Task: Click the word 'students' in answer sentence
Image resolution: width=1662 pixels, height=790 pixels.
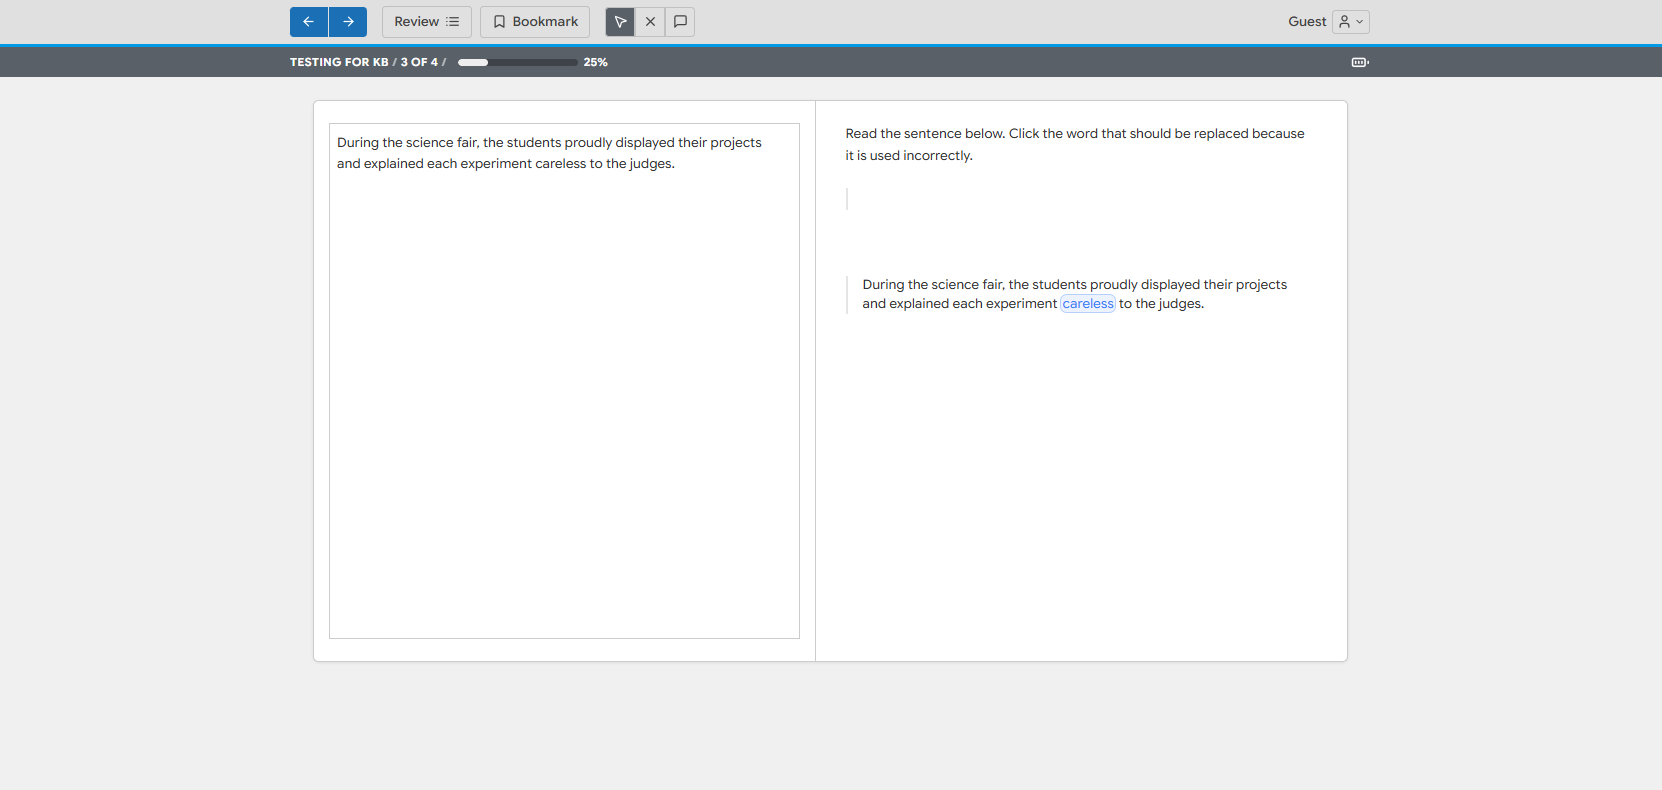Action: coord(1059,285)
